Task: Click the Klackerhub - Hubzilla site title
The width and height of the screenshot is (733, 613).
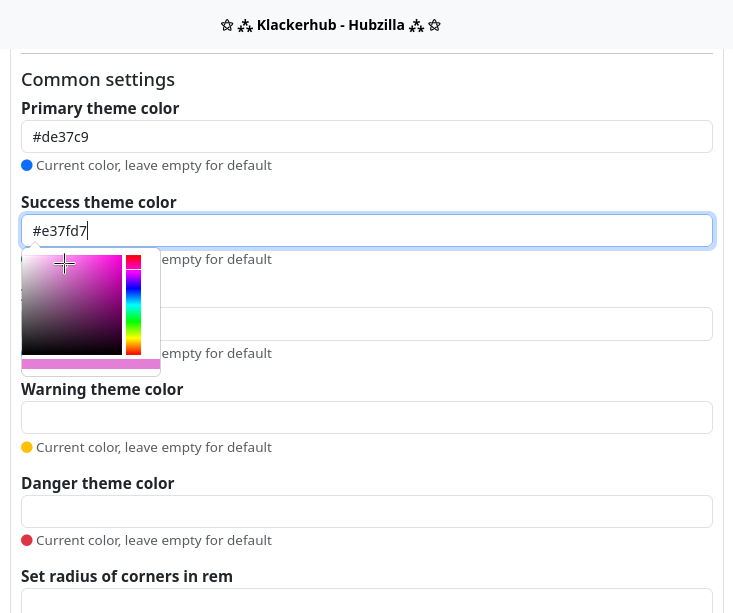Action: point(330,25)
